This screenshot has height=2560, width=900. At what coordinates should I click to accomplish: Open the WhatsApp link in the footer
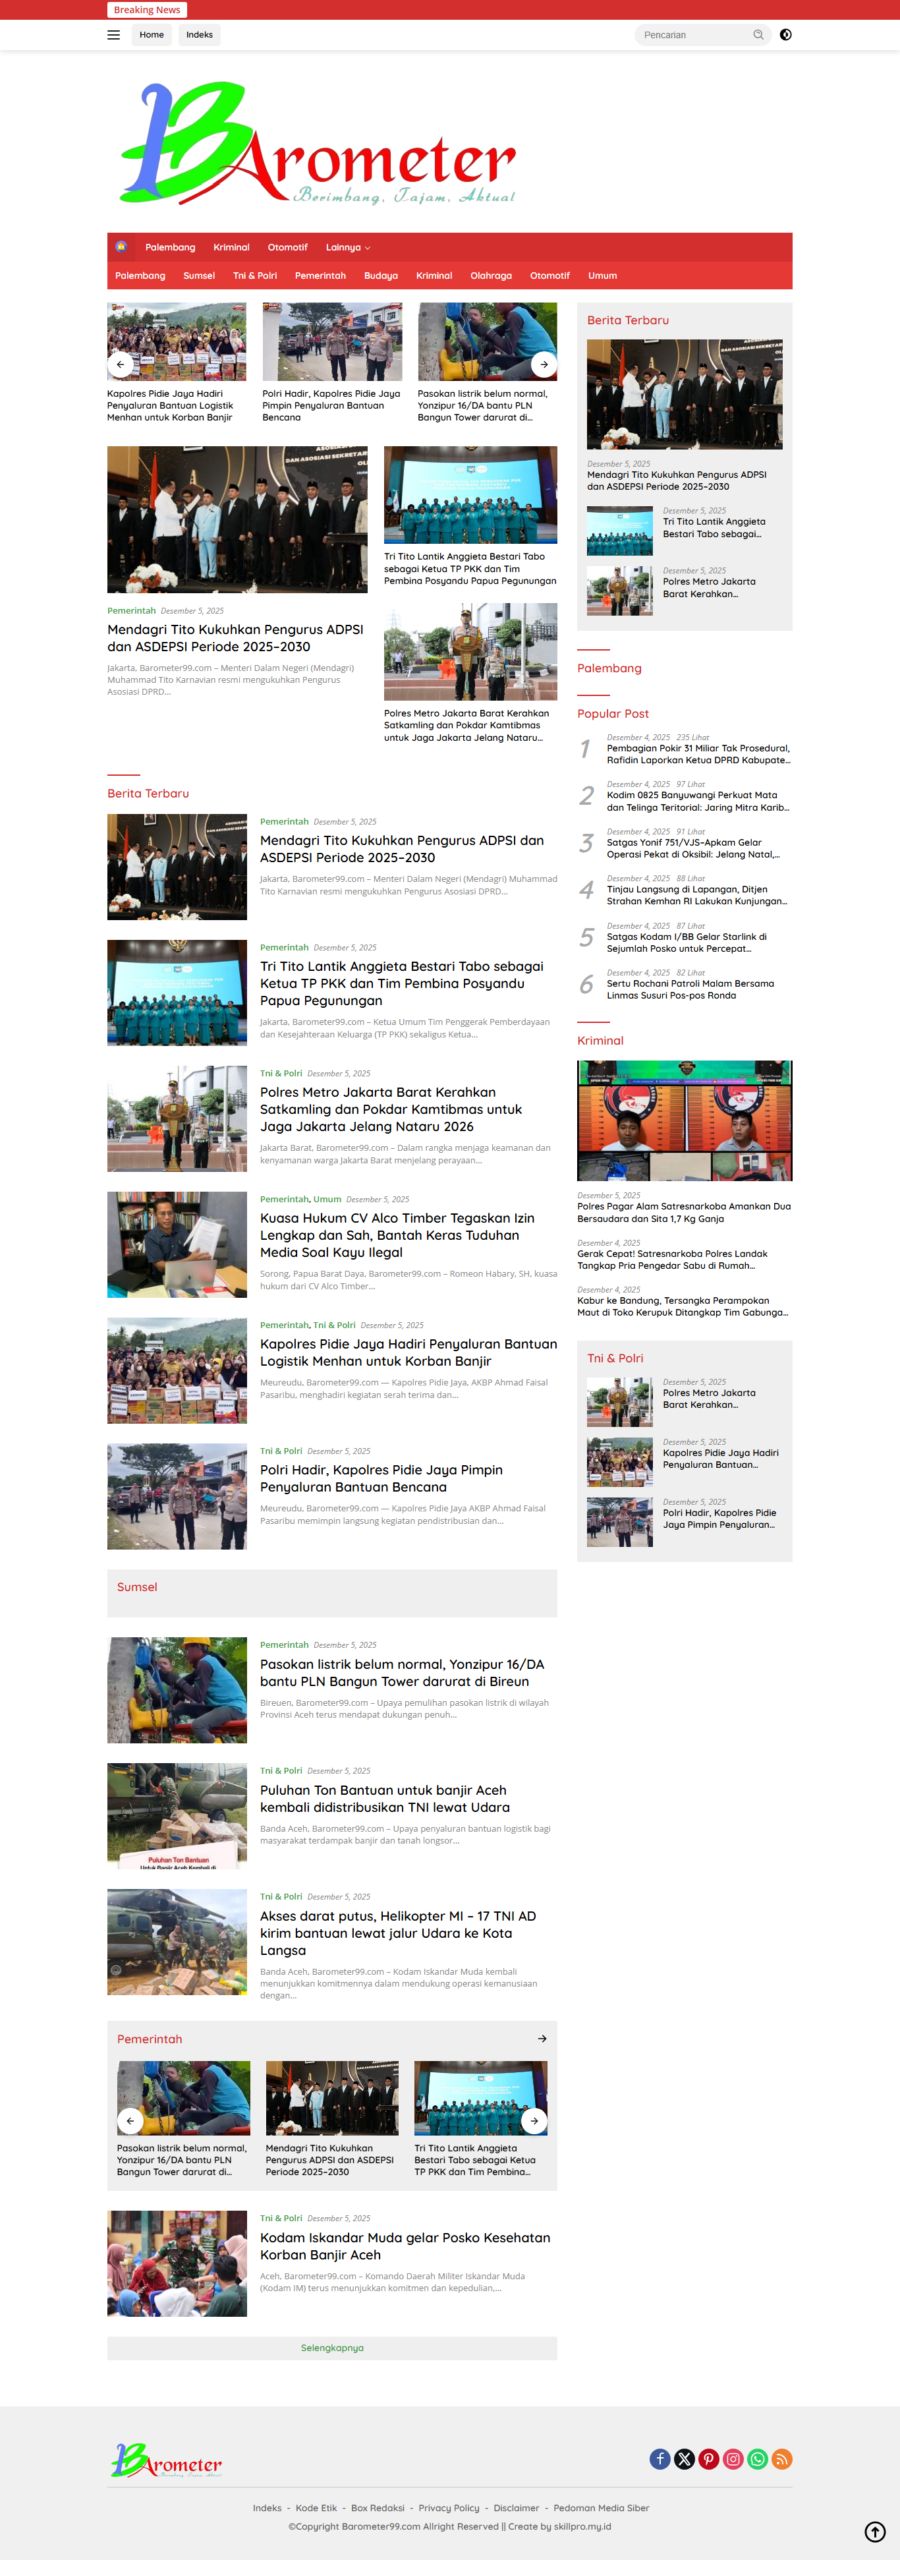[x=758, y=2459]
